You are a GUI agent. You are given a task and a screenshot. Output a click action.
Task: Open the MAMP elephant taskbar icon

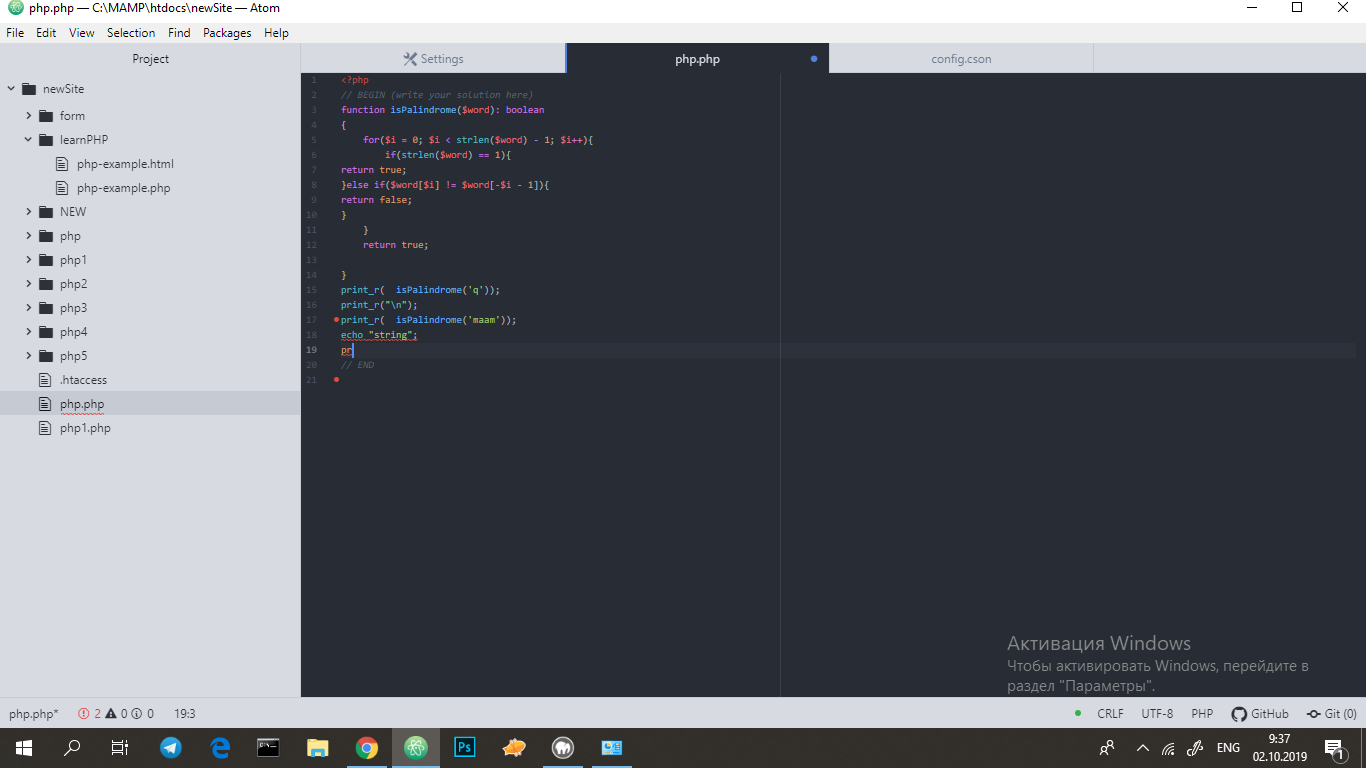coord(563,748)
